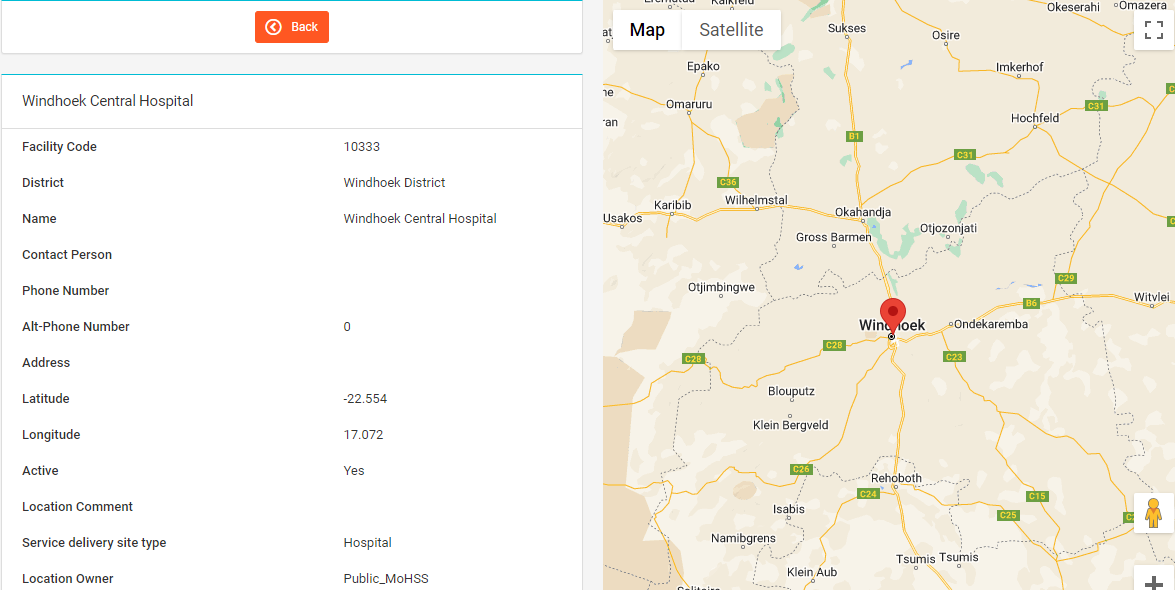The image size is (1175, 590).
Task: Click the C26 road shield
Action: click(x=800, y=469)
